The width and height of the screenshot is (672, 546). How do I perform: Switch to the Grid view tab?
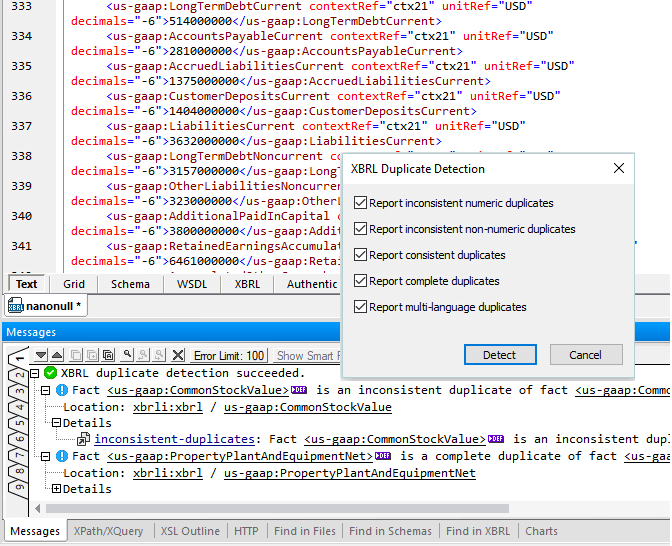(x=74, y=284)
